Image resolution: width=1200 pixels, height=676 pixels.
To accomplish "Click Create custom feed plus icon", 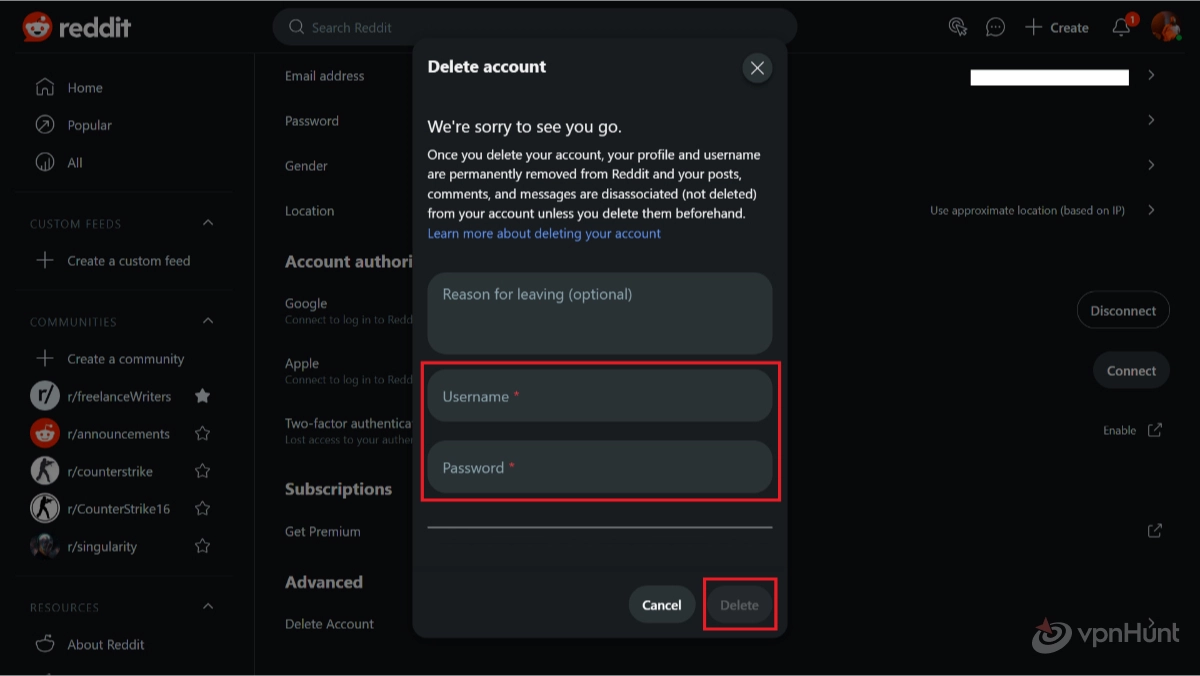I will click(44, 260).
